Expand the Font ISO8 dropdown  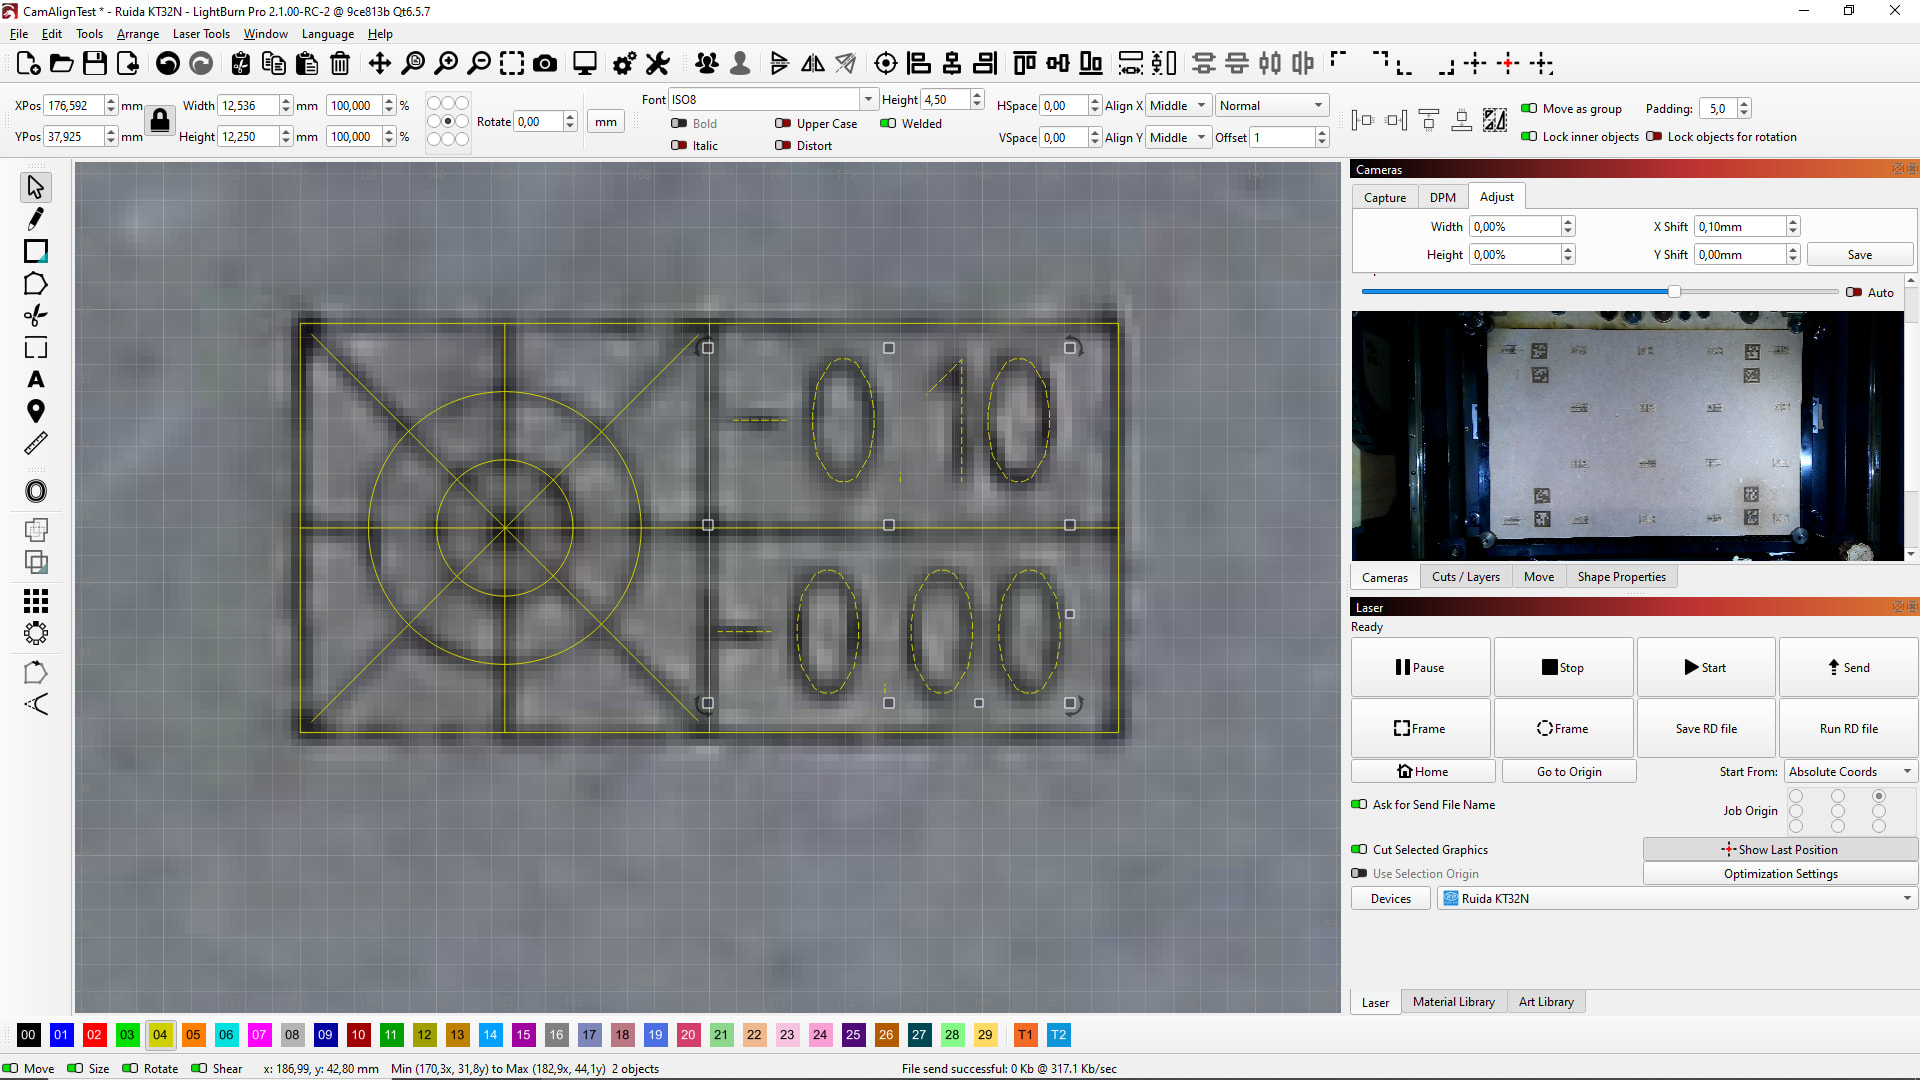click(868, 100)
